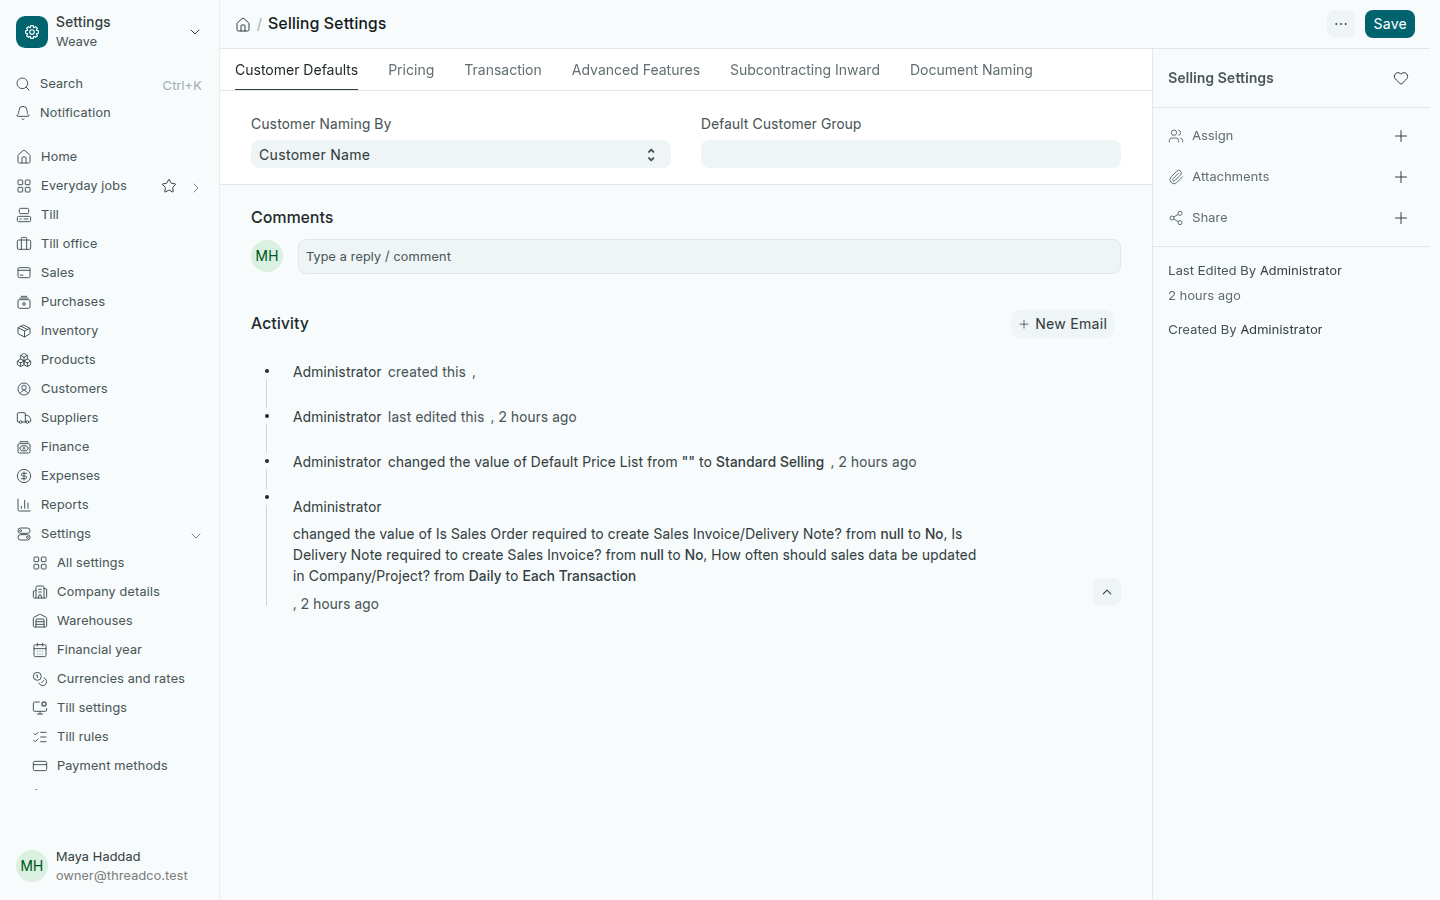Viewport: 1440px width, 900px height.
Task: Open the Advanced Features tab
Action: [x=636, y=70]
